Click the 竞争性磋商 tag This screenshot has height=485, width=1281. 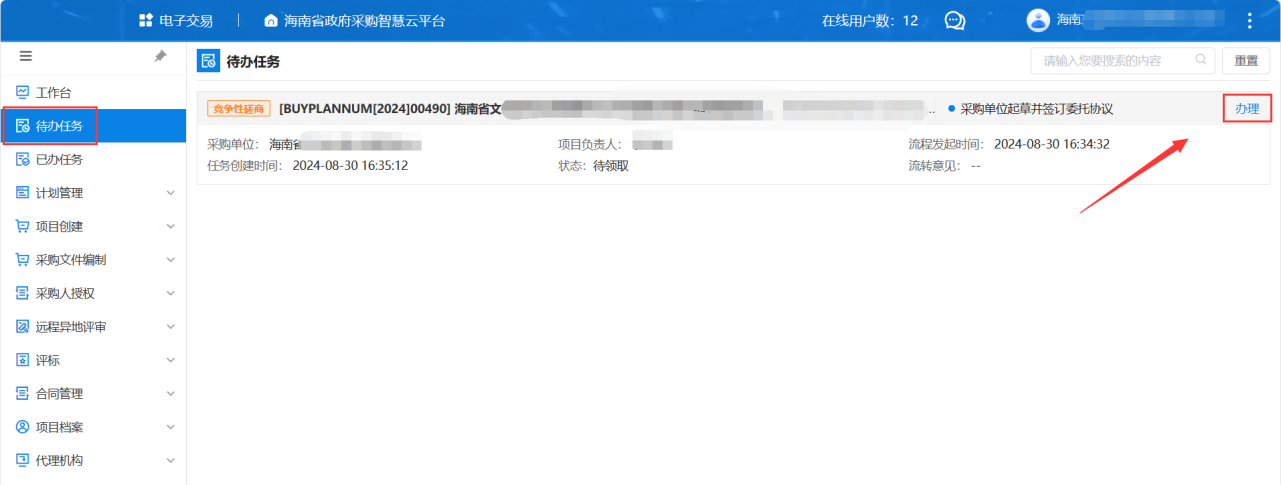coord(239,108)
